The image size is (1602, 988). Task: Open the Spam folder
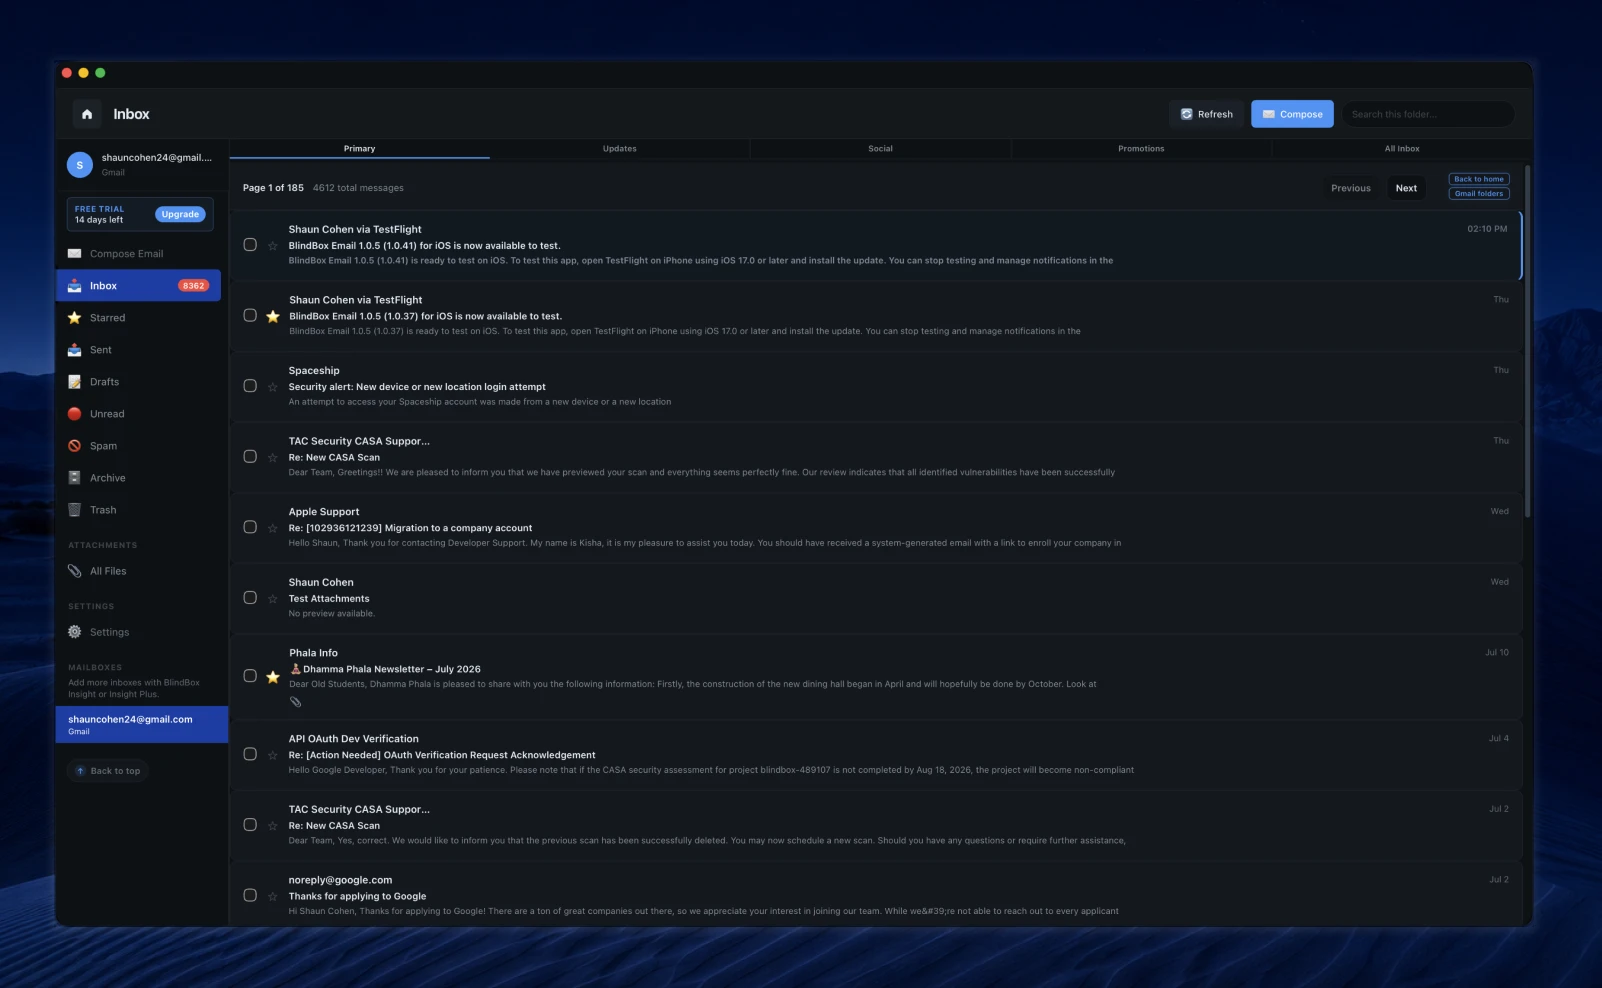point(138,446)
